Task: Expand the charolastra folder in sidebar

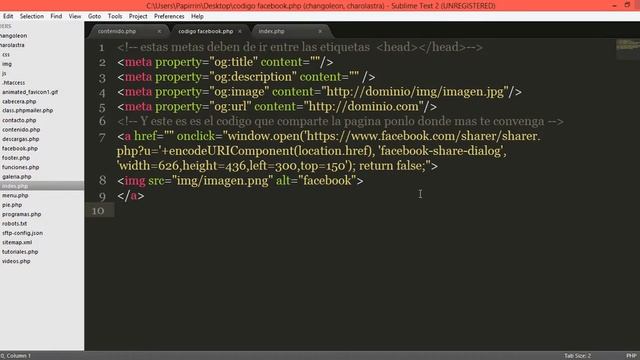Action: 12,45
